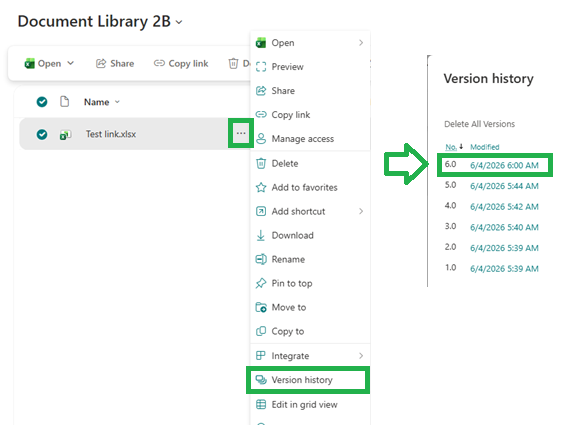This screenshot has width=567, height=425.
Task: Click the star icon beside Add to favorites
Action: 261,187
